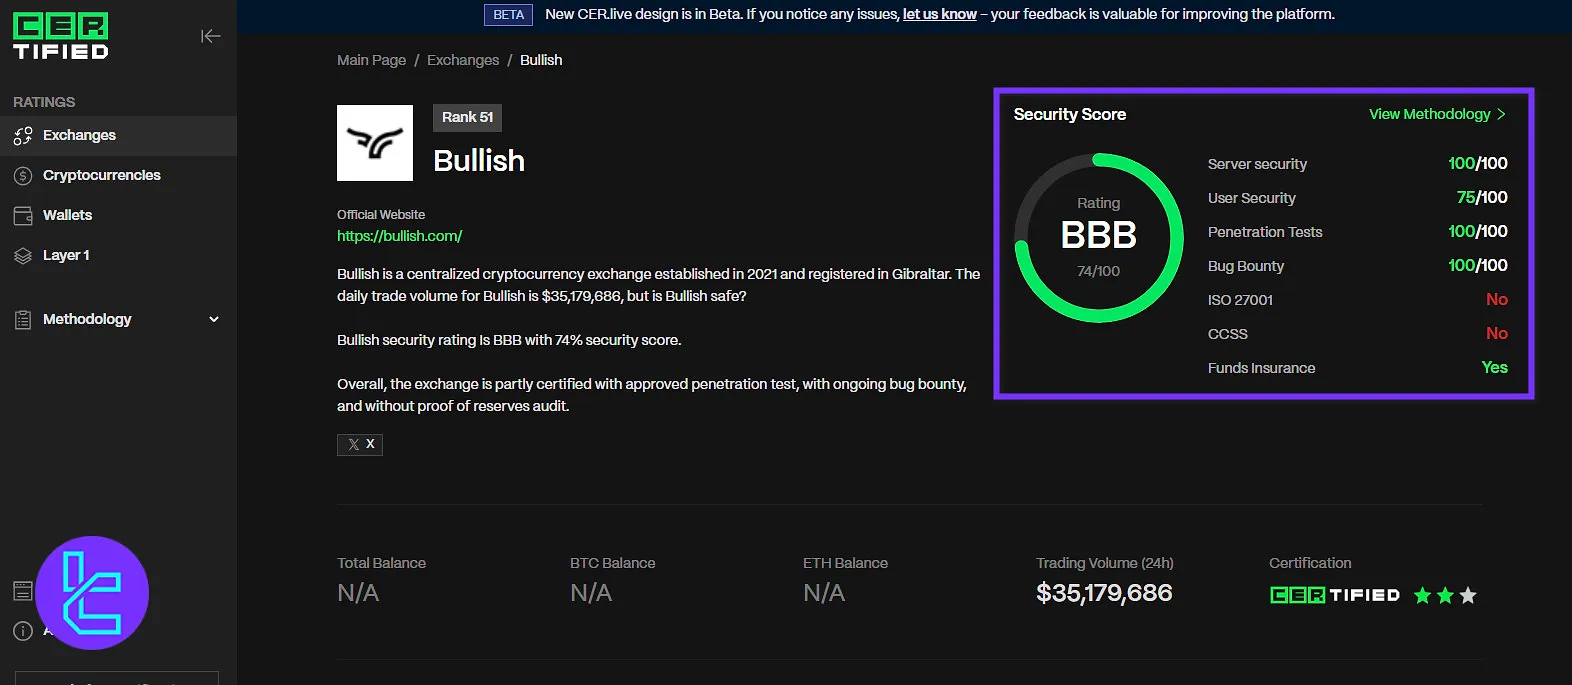
Task: Open the https://bullish.com/ official website link
Action: [399, 236]
